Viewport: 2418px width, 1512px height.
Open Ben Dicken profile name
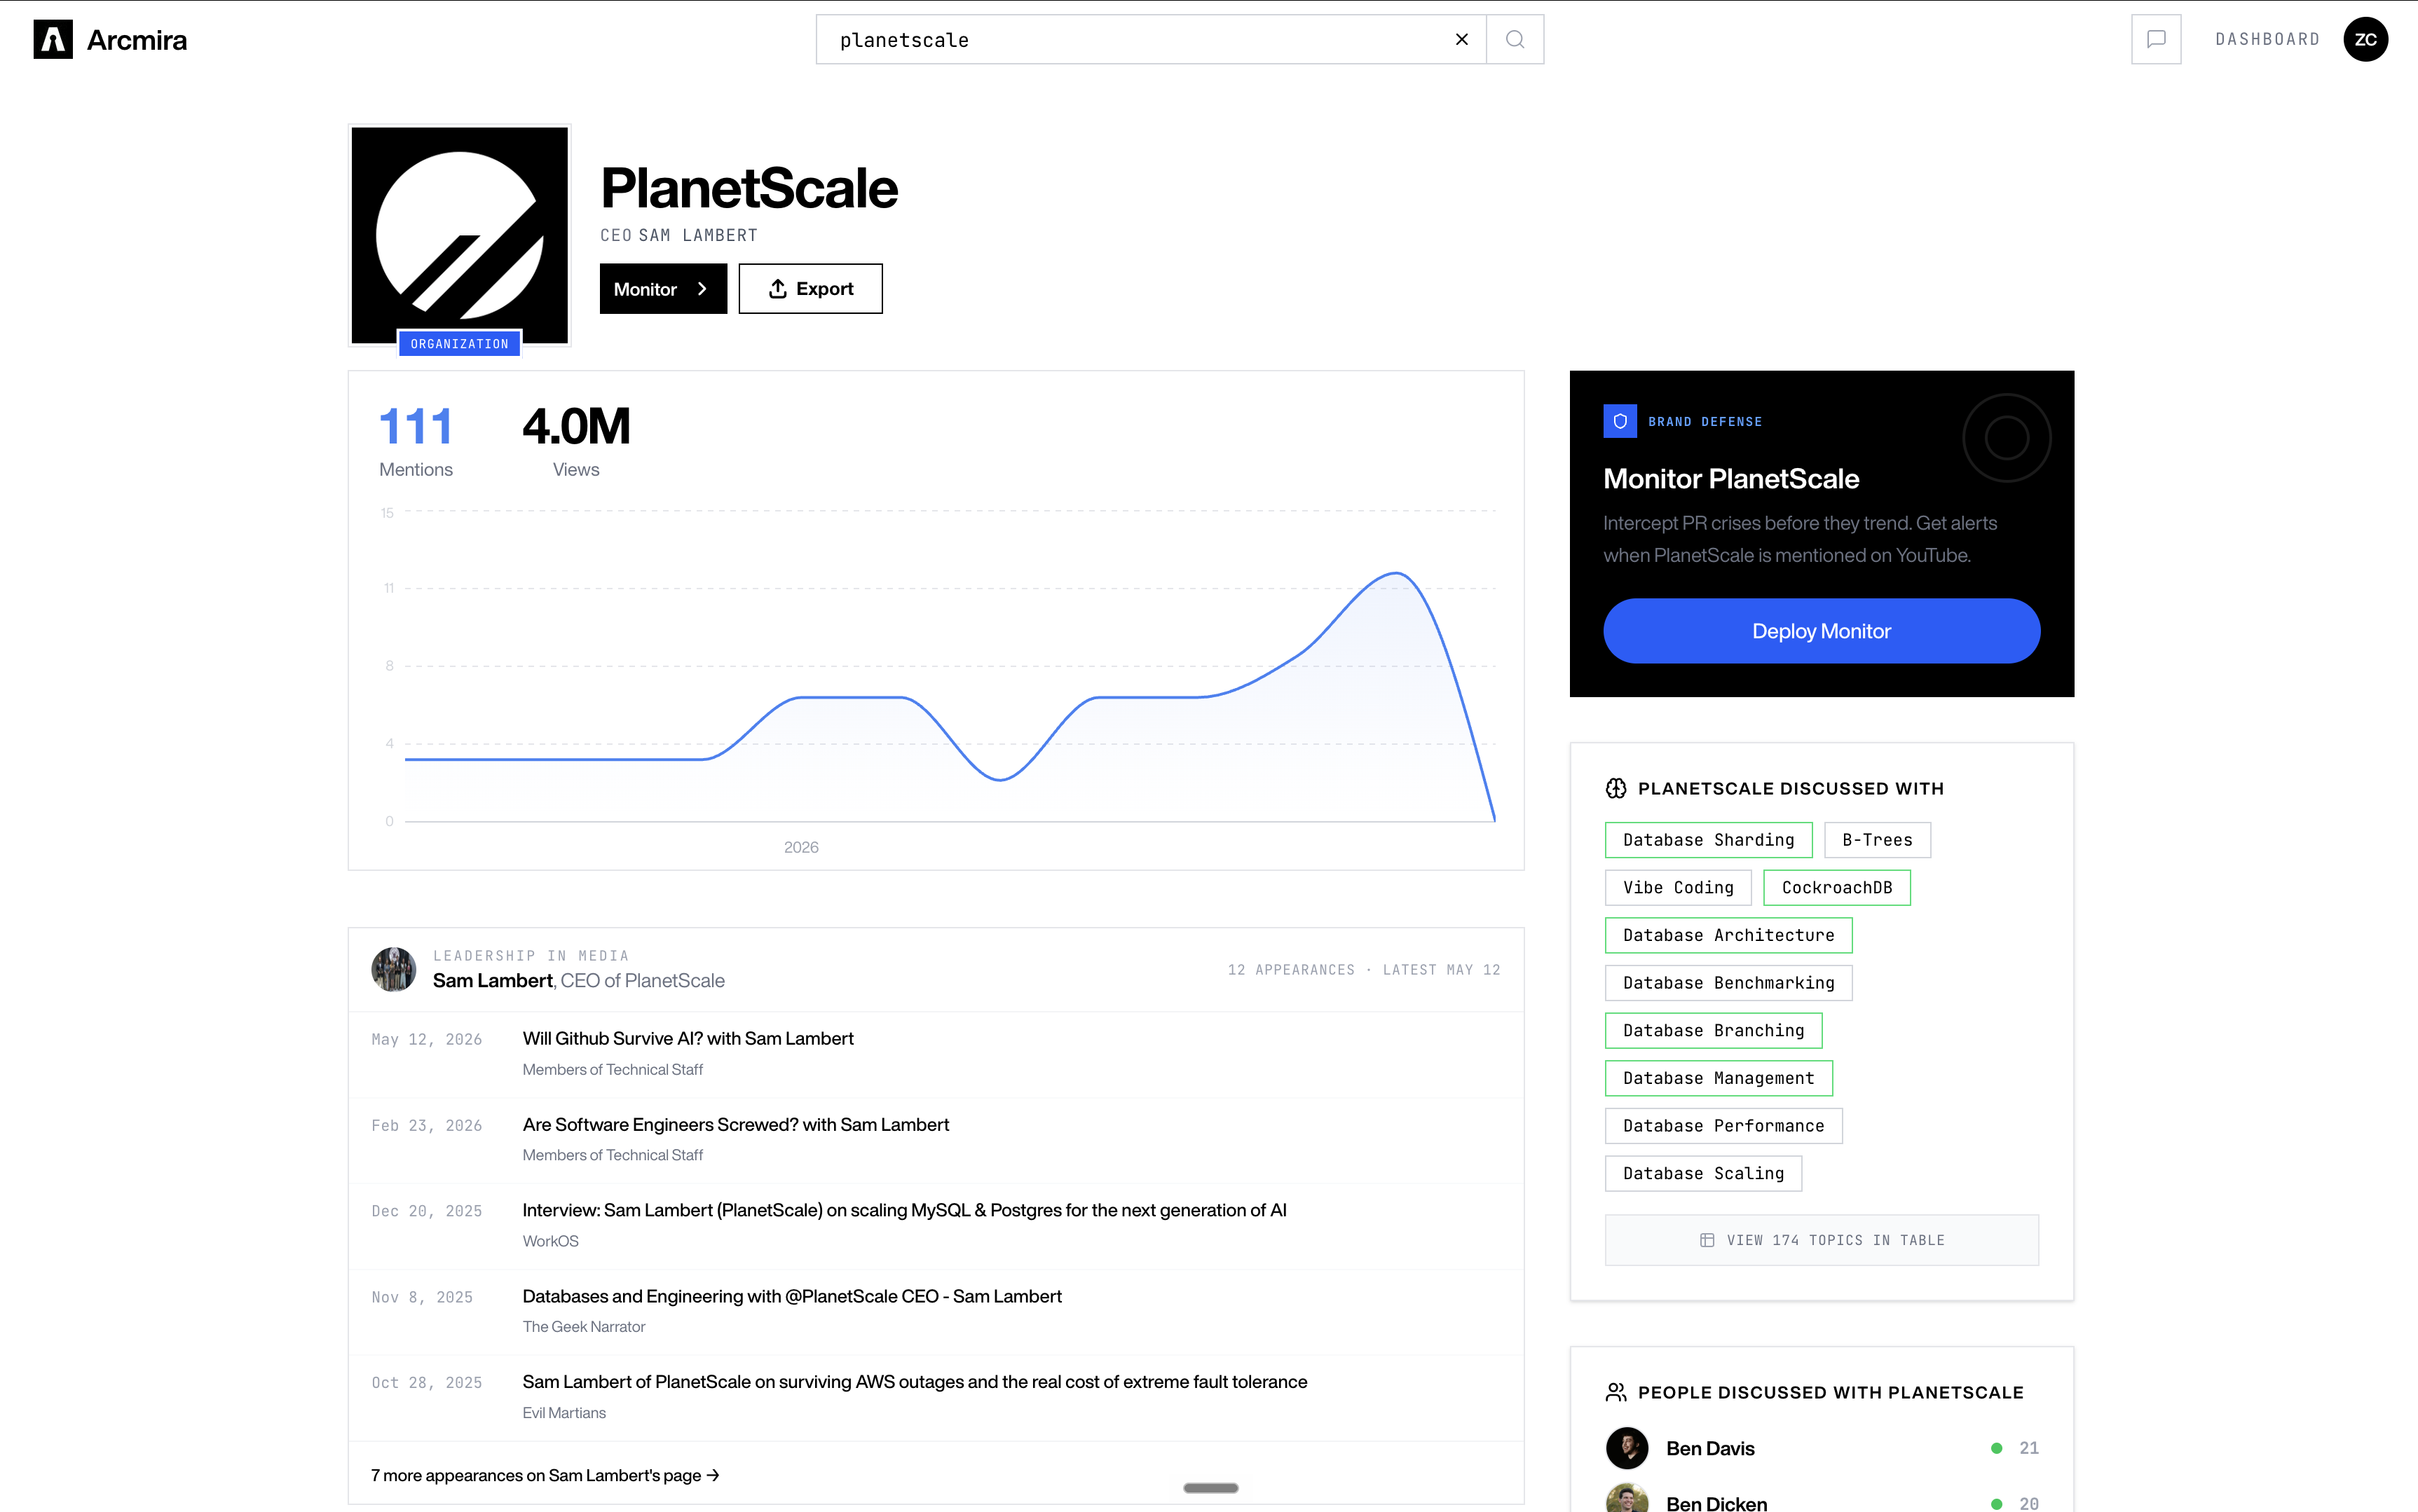[x=1716, y=1503]
